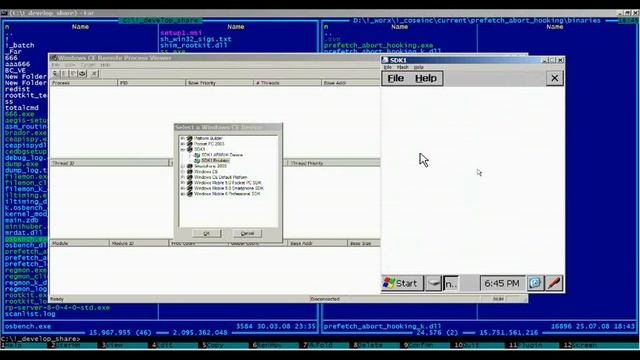Expand the Platform Builder tree node
The image size is (640, 360).
[x=182, y=138]
